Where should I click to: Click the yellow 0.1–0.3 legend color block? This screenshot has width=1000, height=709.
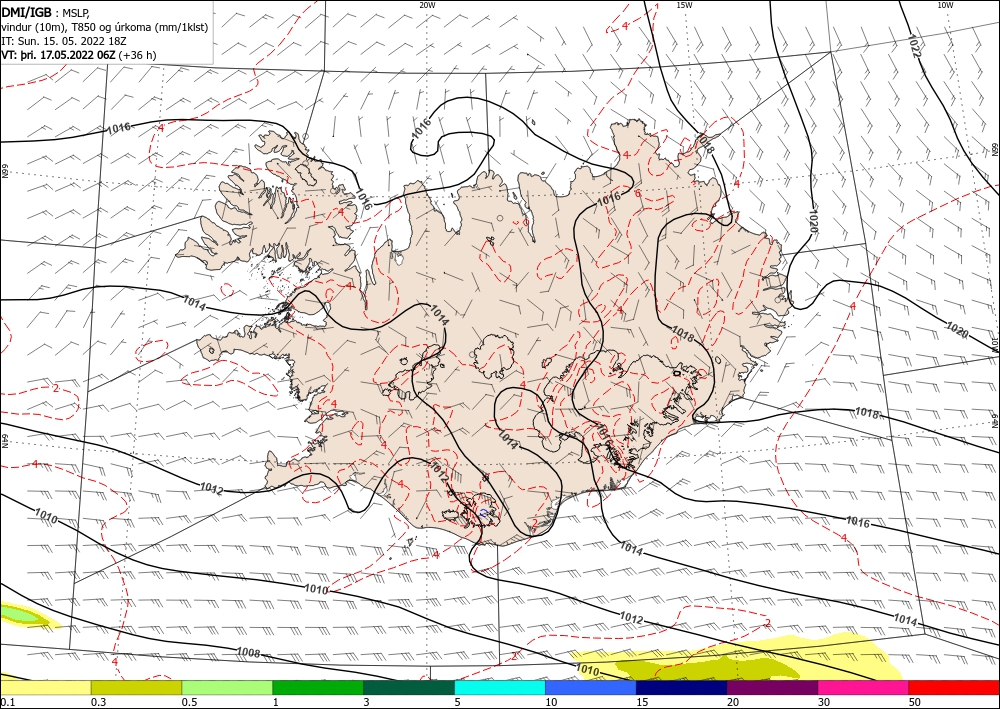45,687
